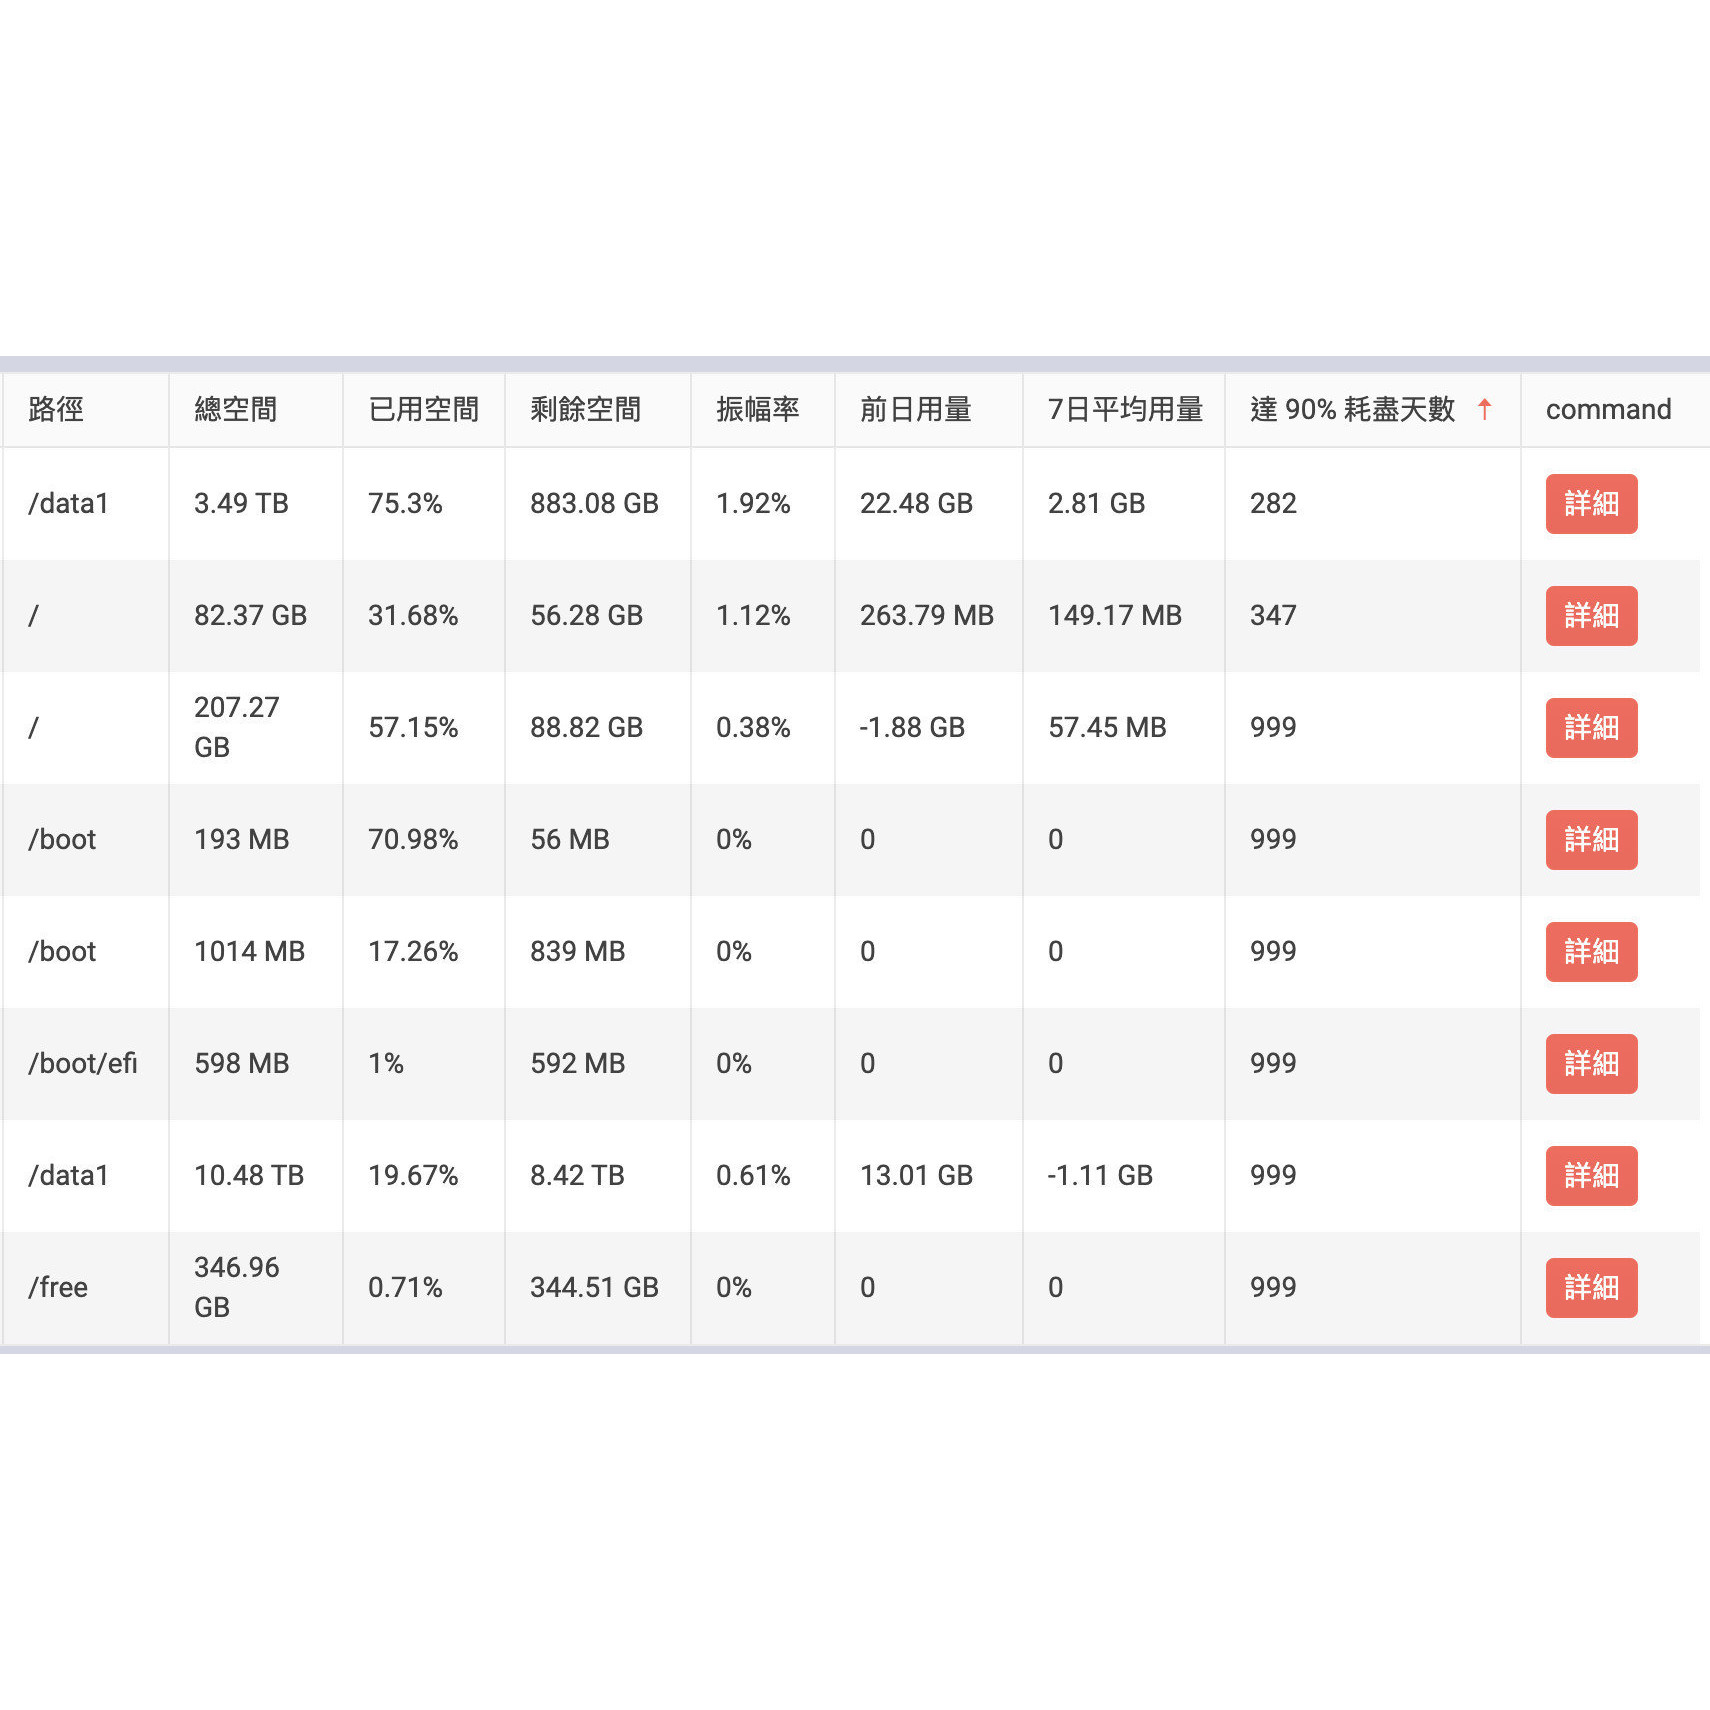Select the command column header
The image size is (1710, 1710).
coord(1607,409)
